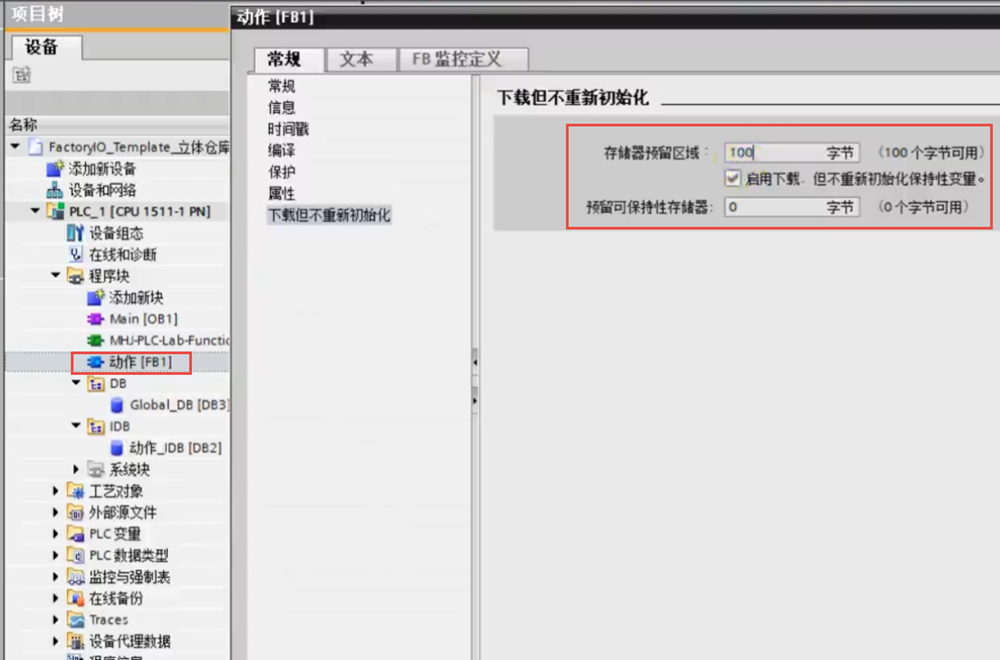This screenshot has width=1000, height=660.
Task: Select 编译 in the properties list
Action: coord(281,150)
